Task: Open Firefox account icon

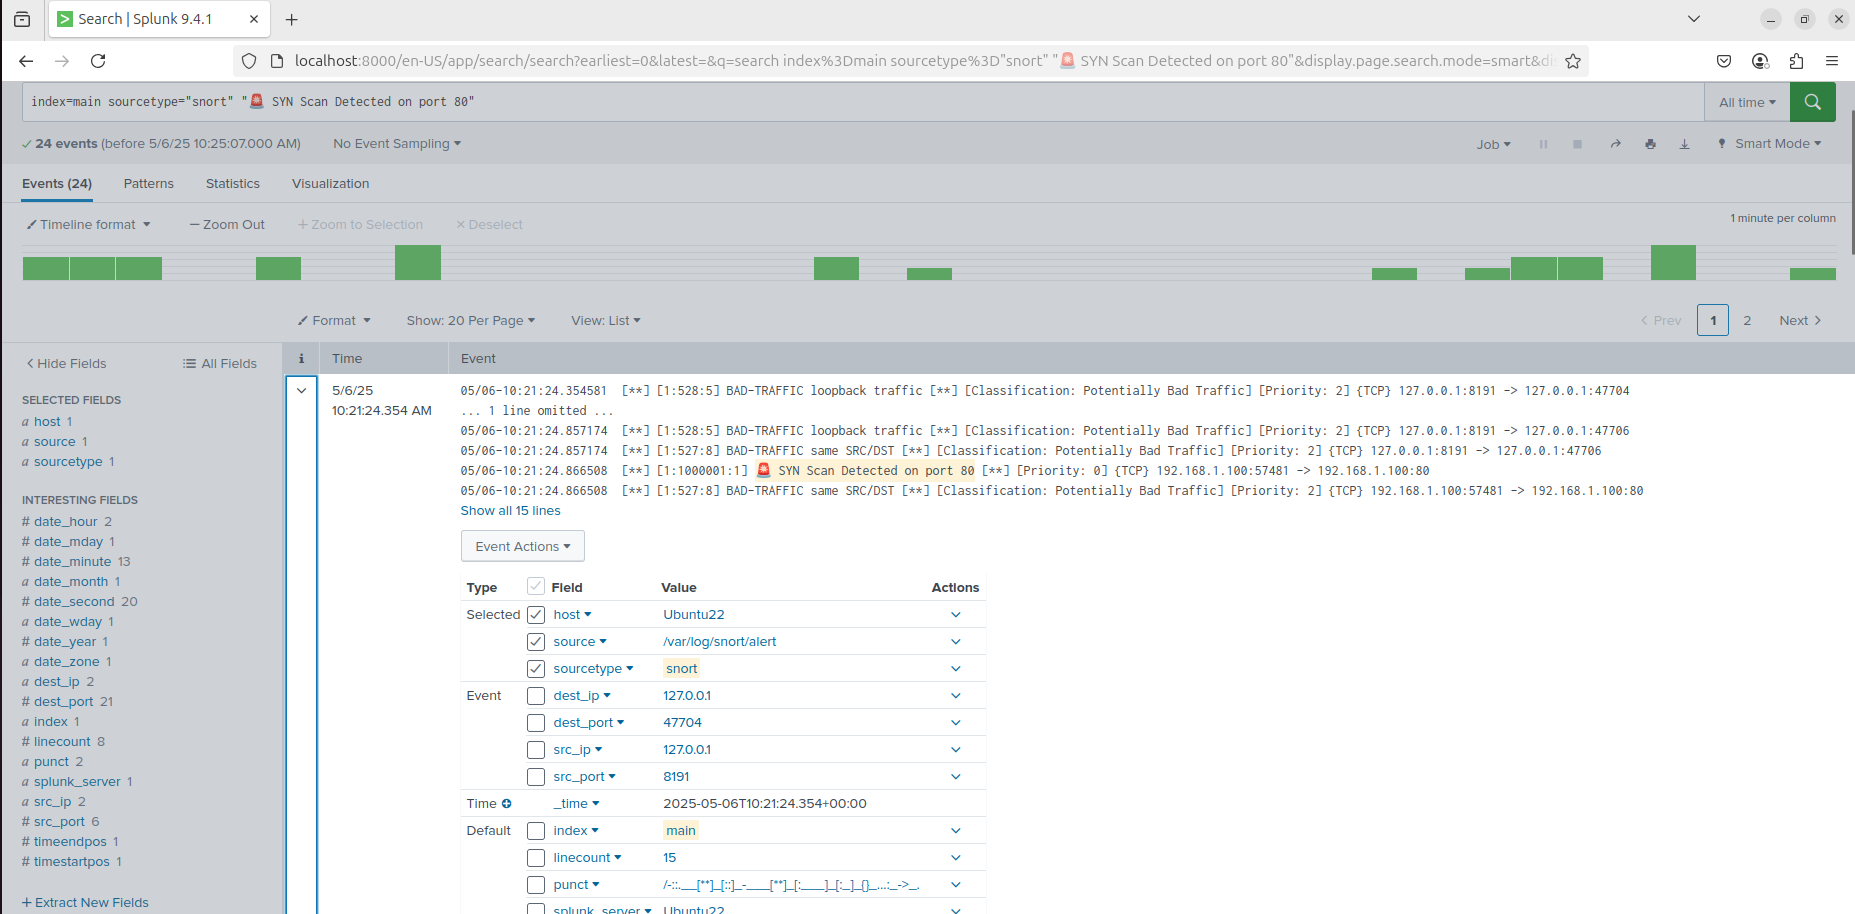Action: click(1760, 61)
